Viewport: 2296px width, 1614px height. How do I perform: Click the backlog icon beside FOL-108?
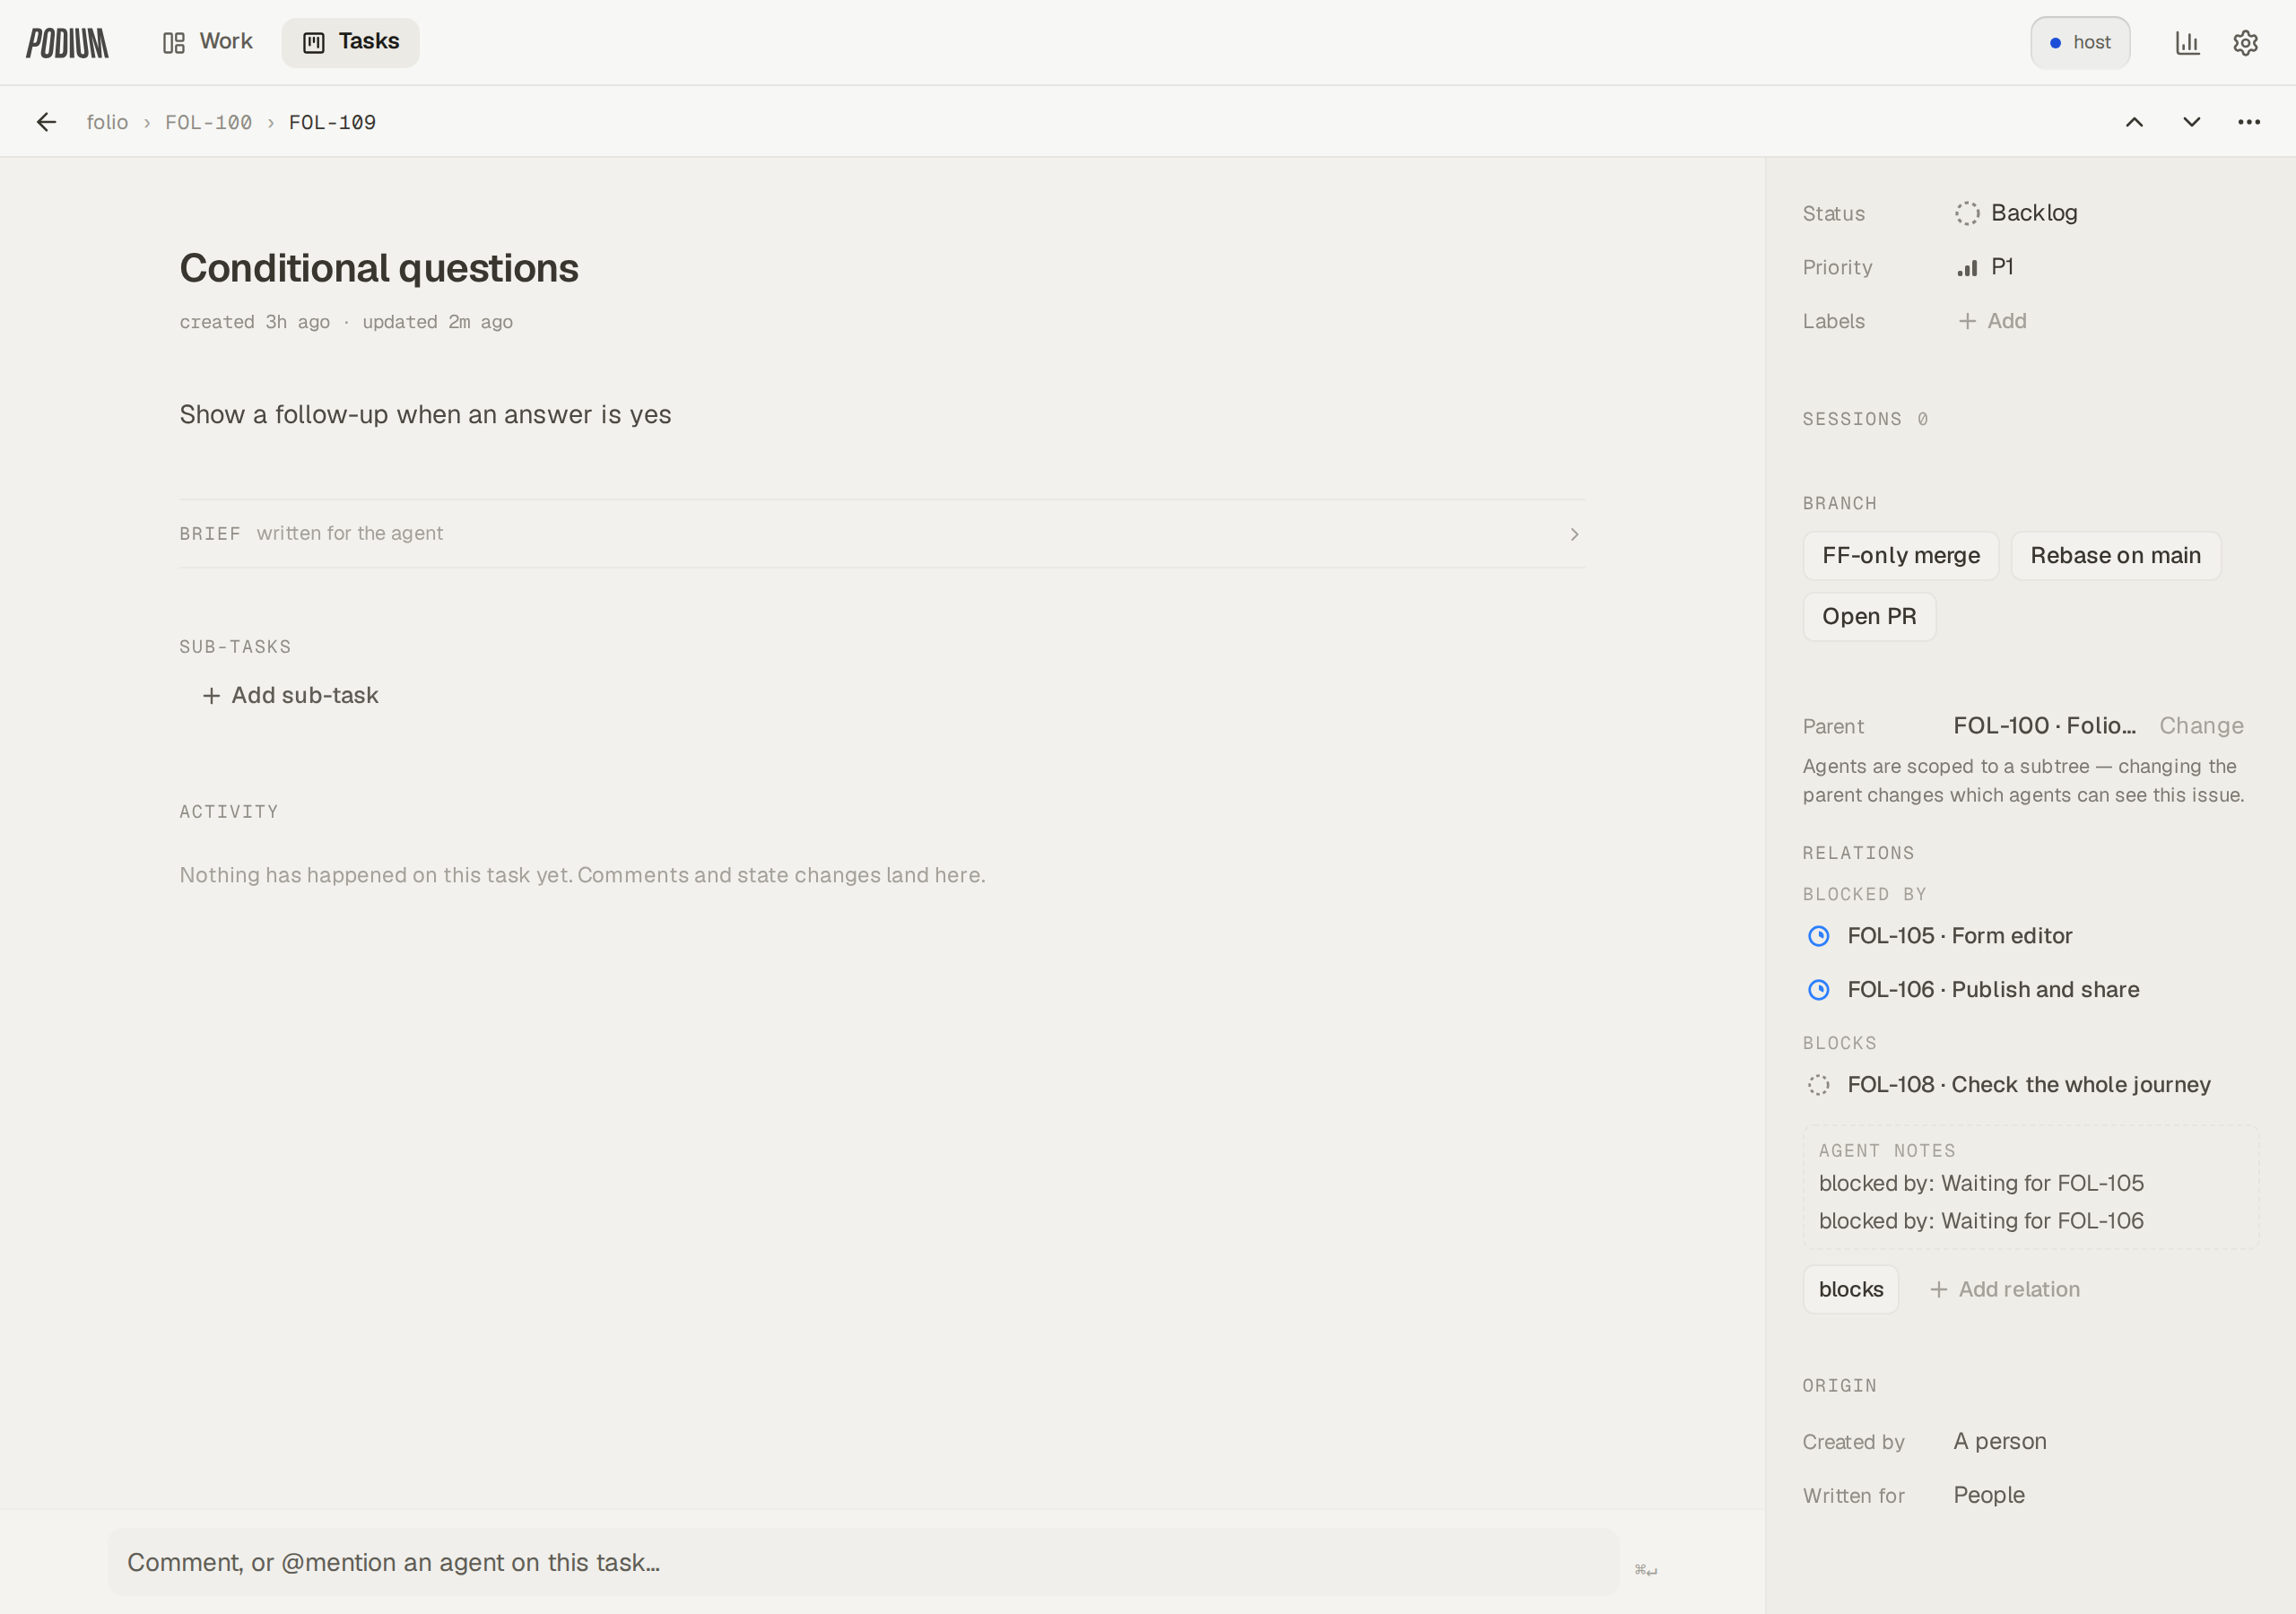coord(1818,1085)
